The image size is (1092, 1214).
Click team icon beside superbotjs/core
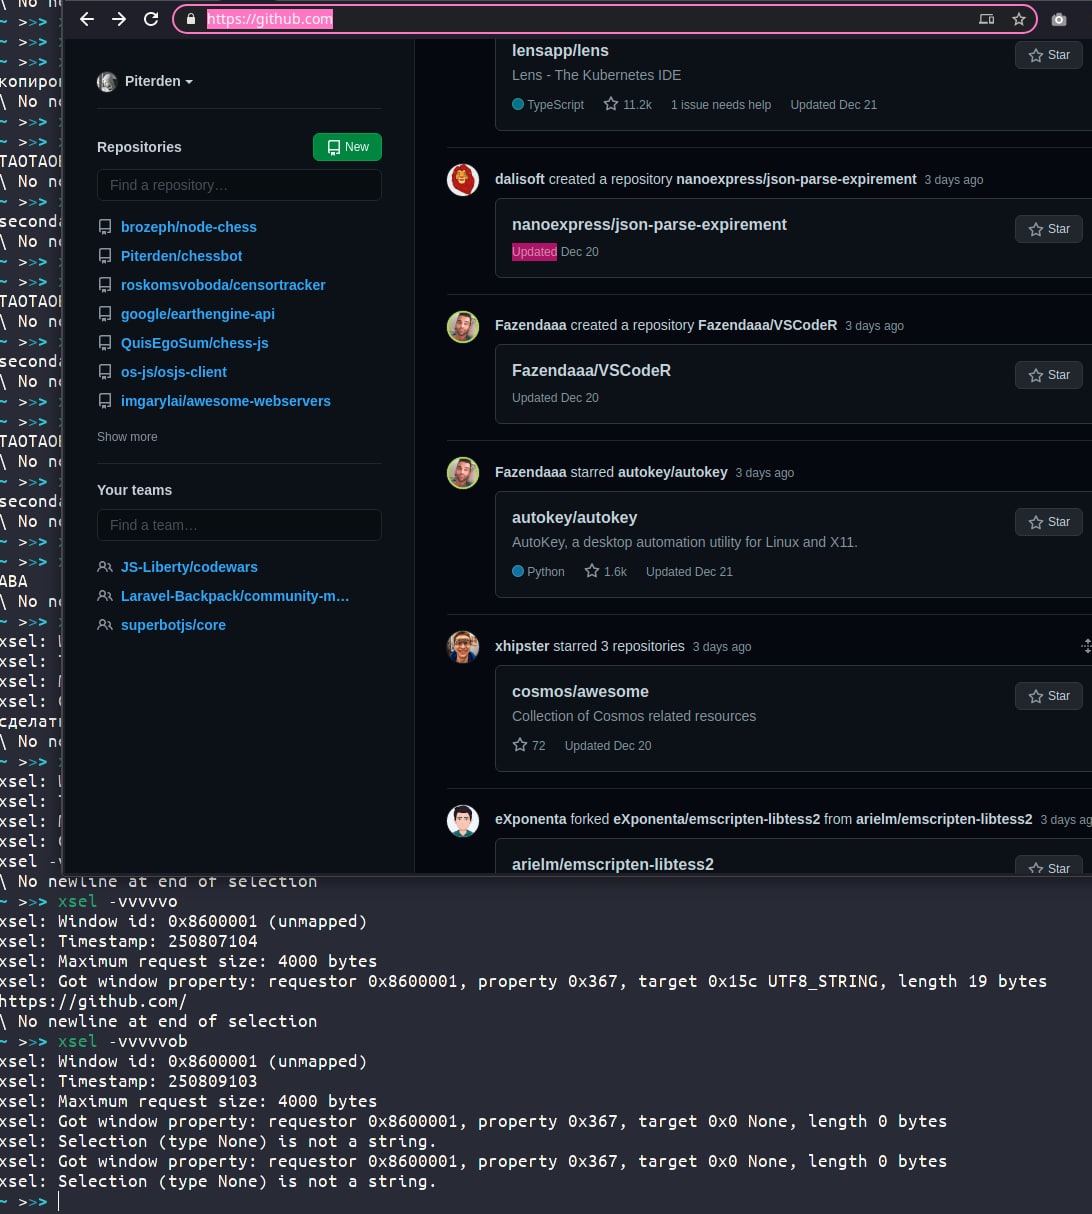pyautogui.click(x=104, y=625)
